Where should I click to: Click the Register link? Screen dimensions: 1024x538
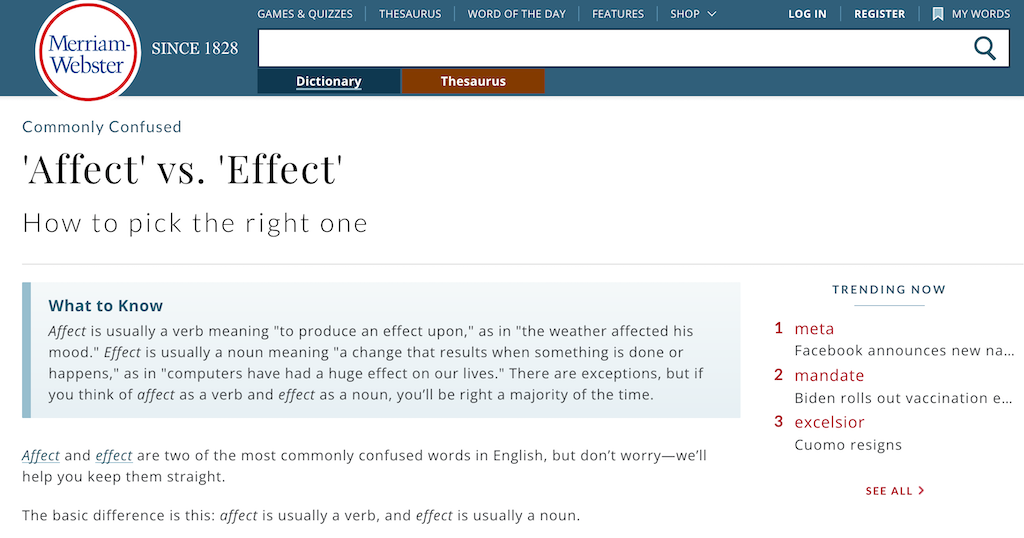coord(879,14)
